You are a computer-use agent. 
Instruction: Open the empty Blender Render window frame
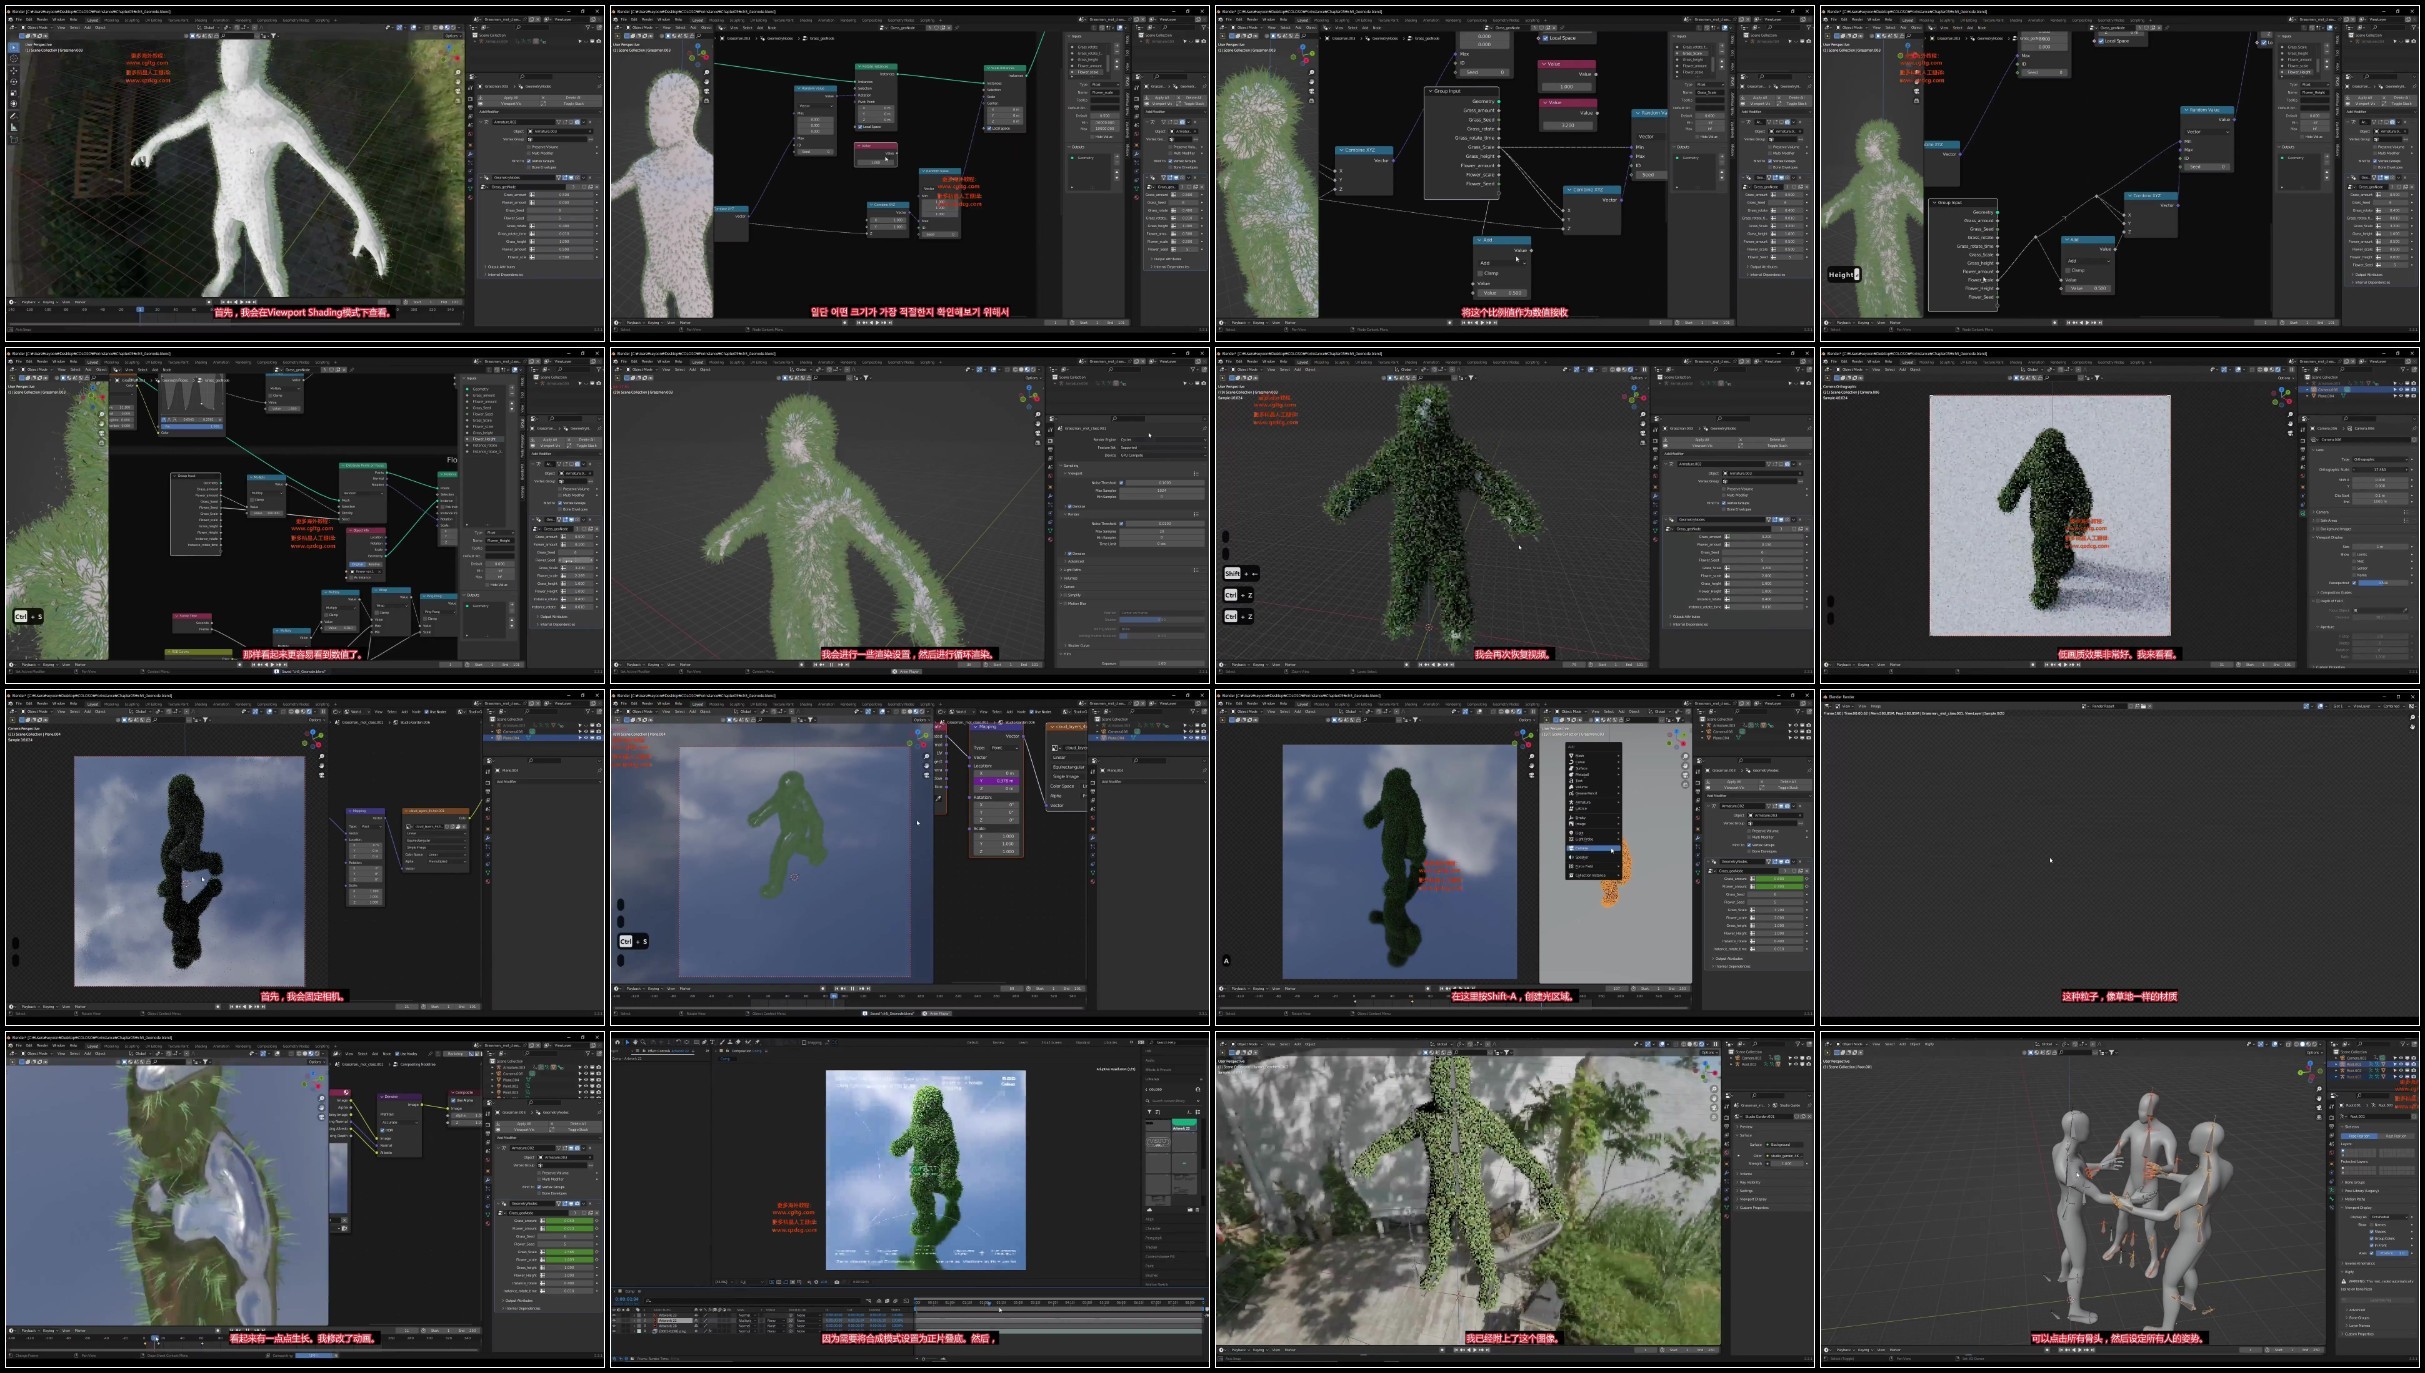2120,858
